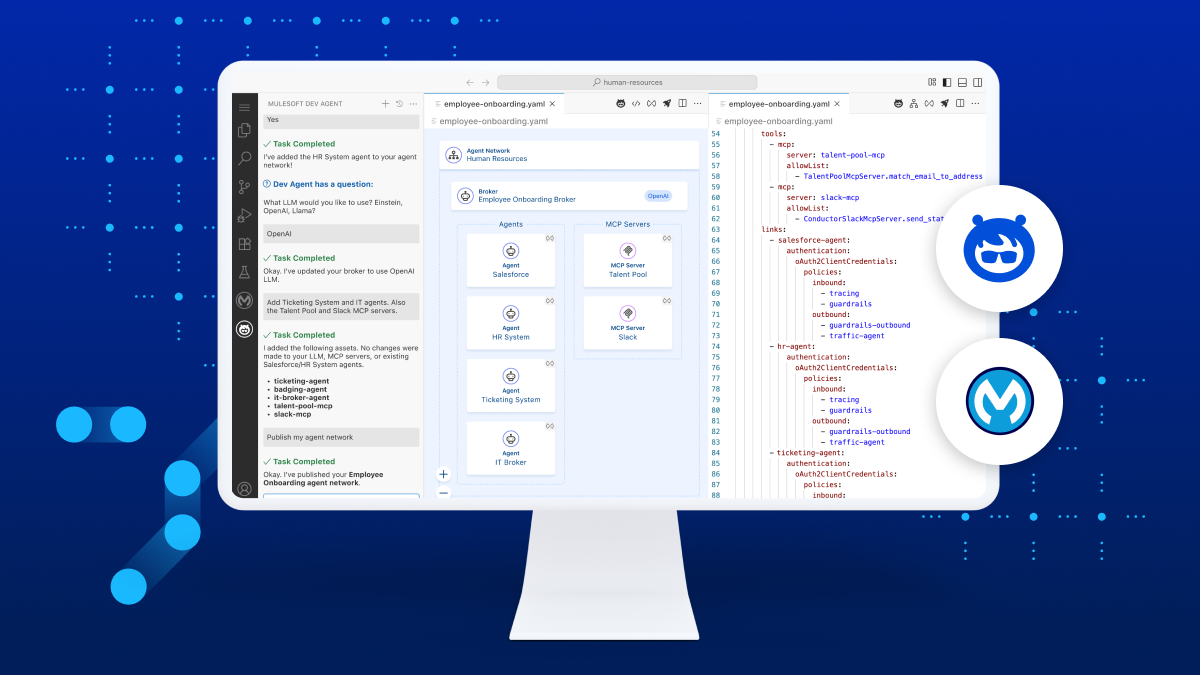Switch to the left employee-onboarding.yaml tab

[x=495, y=102]
